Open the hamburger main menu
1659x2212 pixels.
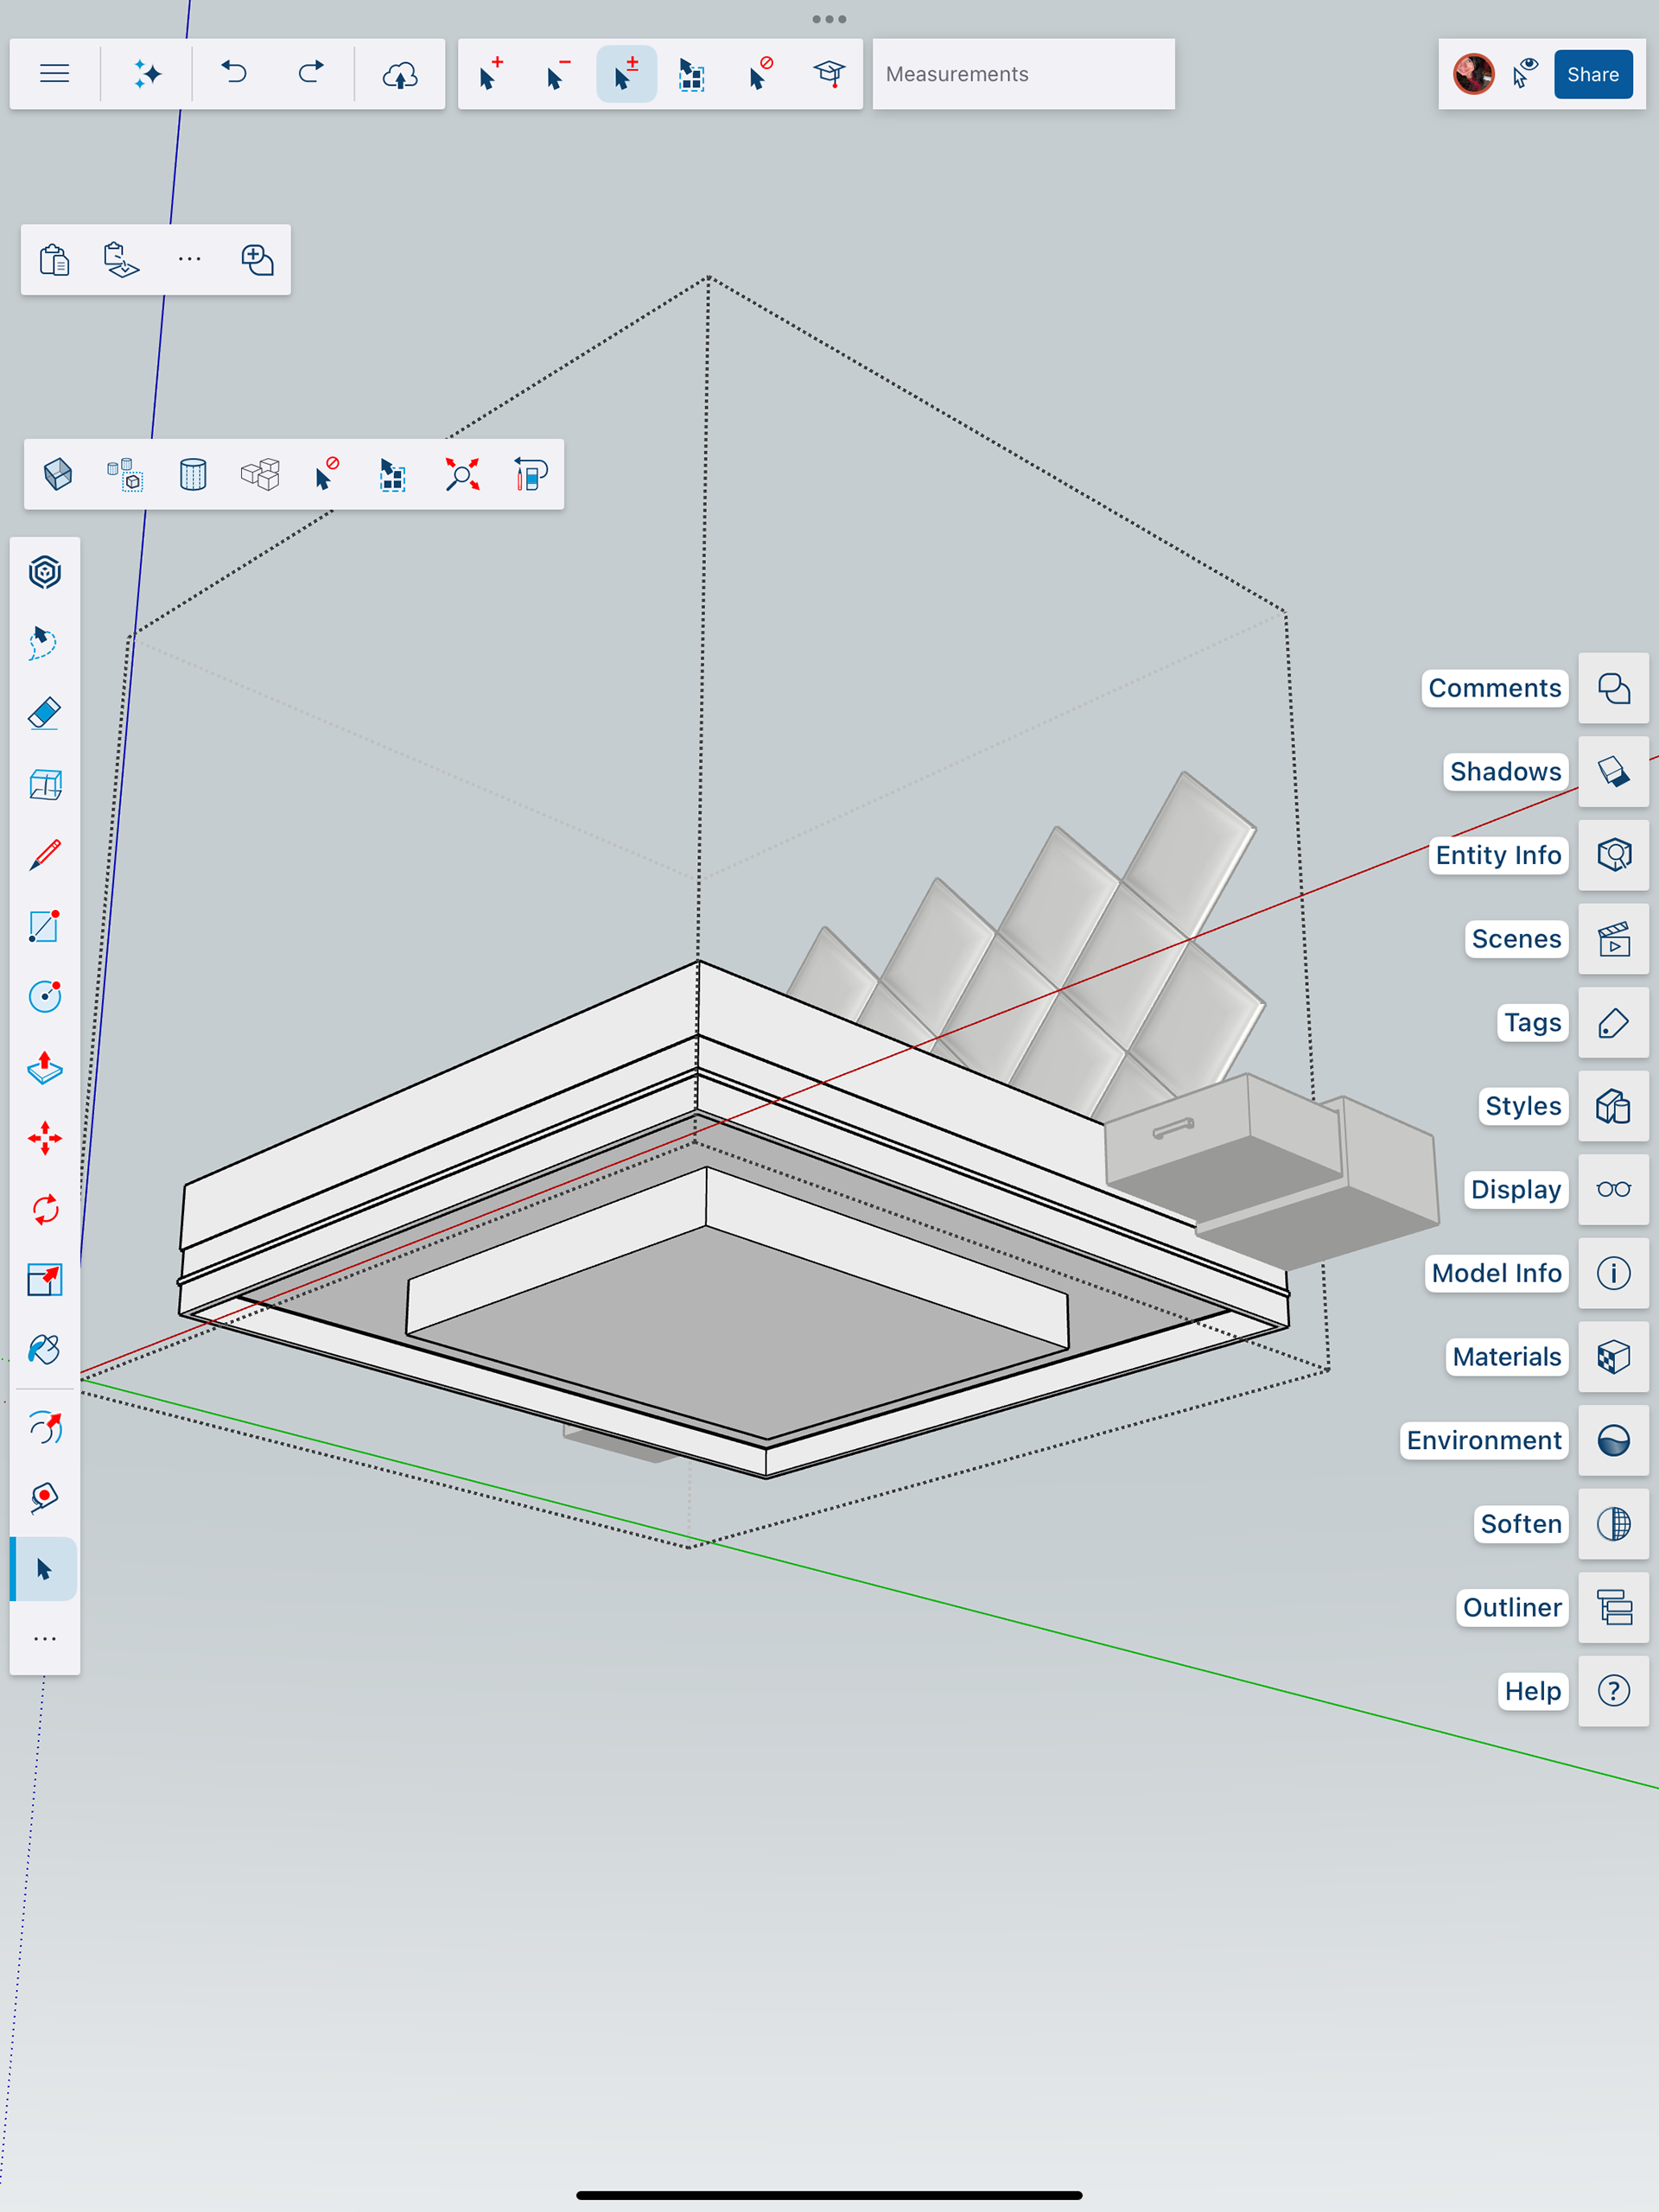pyautogui.click(x=55, y=74)
